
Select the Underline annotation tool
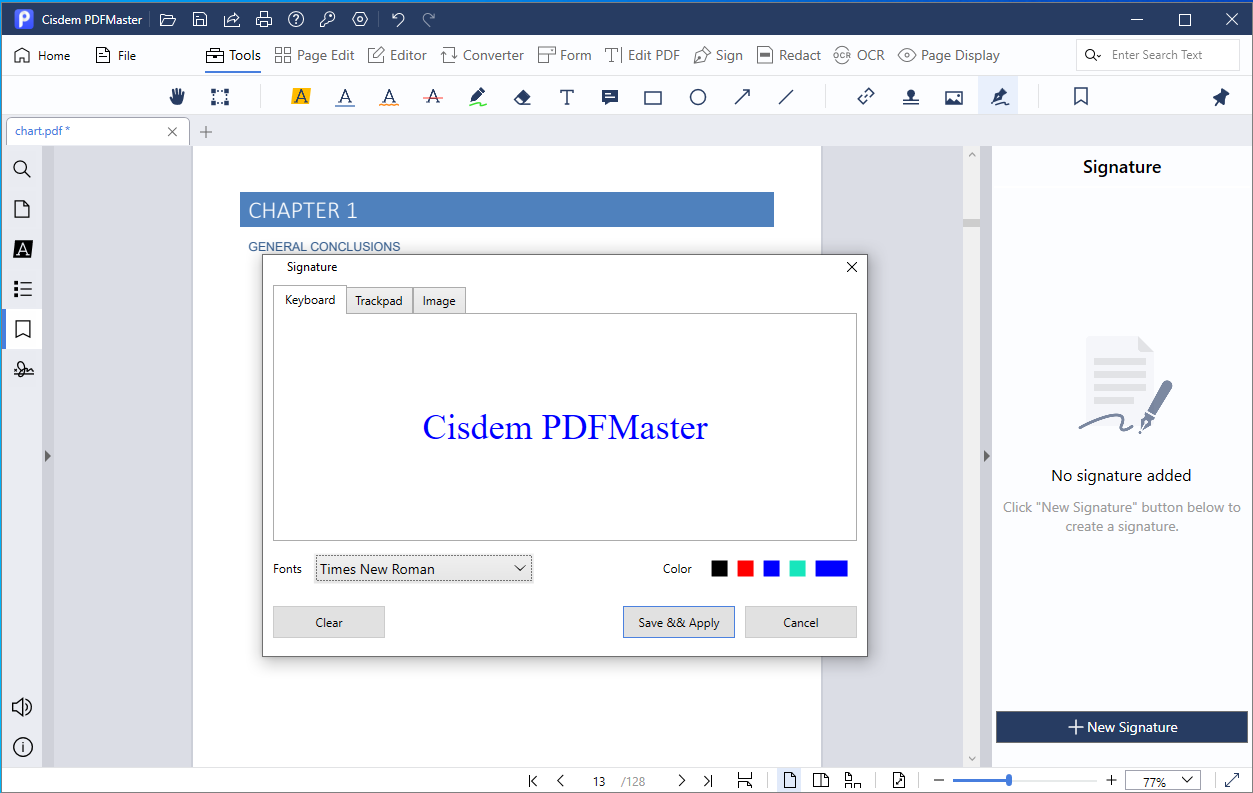click(345, 97)
